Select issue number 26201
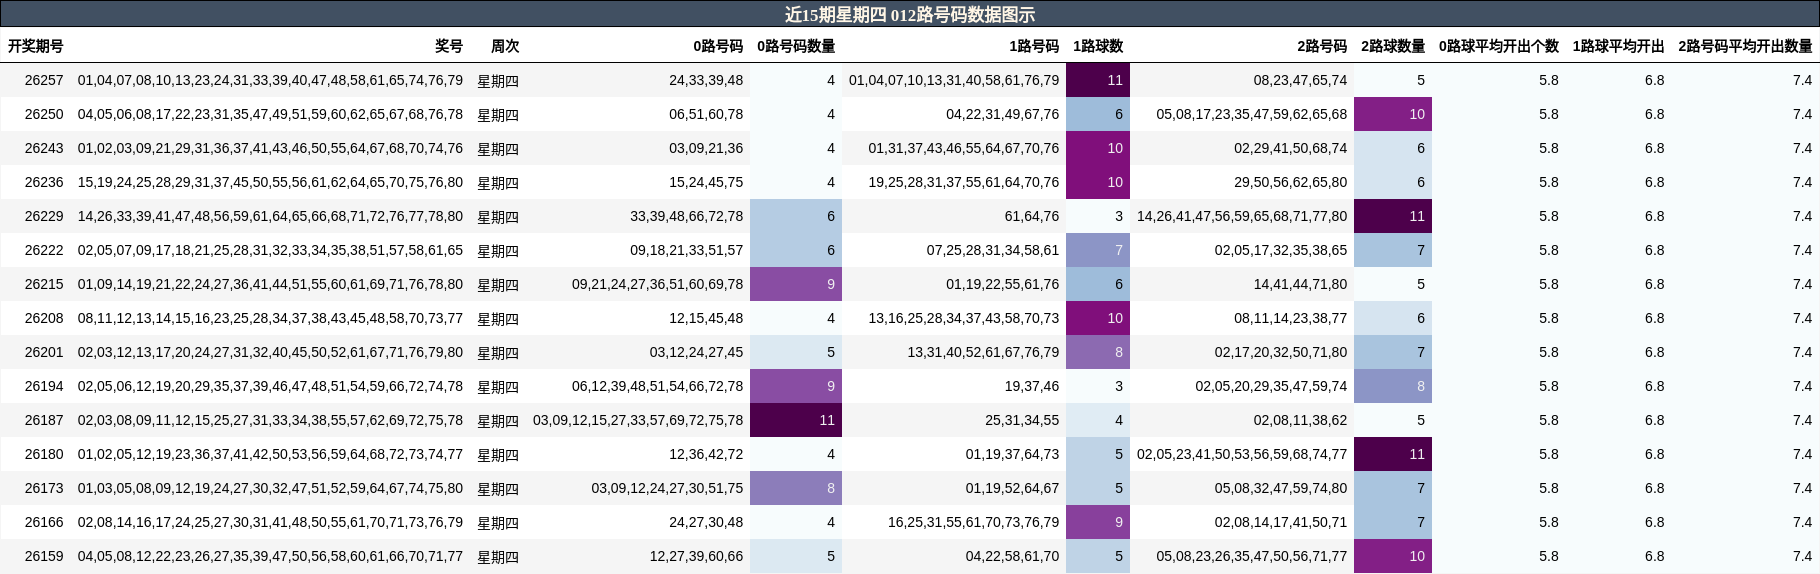The height and width of the screenshot is (574, 1820). [44, 352]
